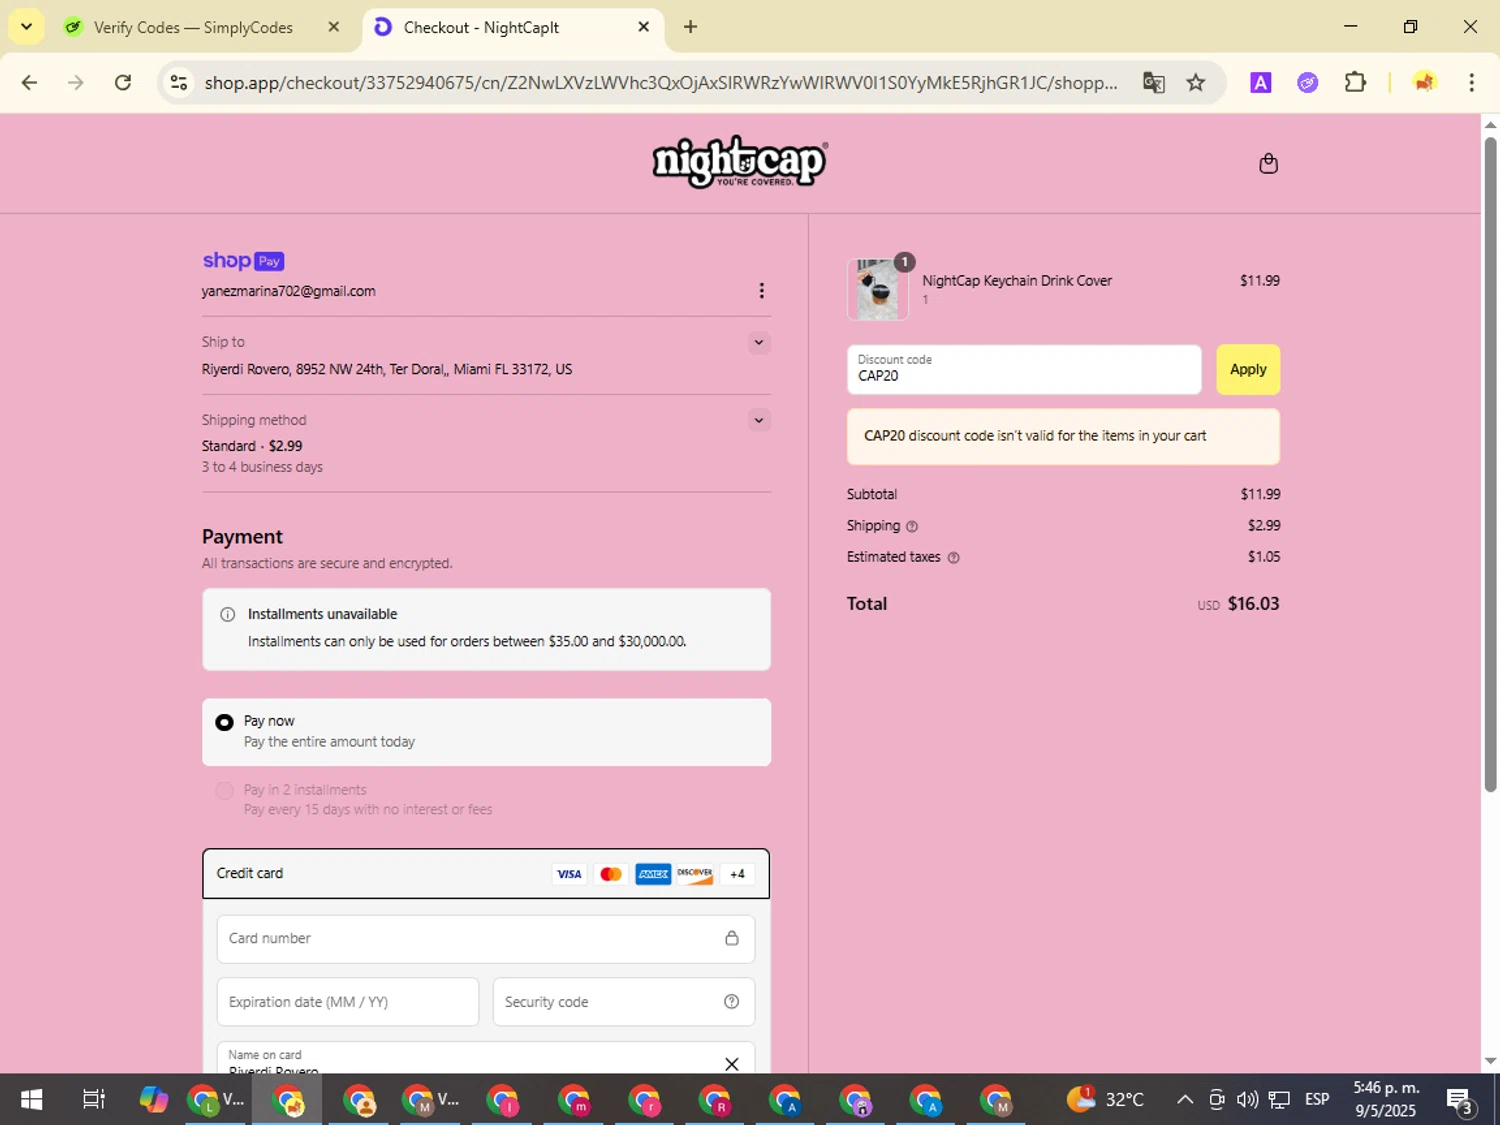
Task: Click the Security code help icon
Action: pos(731,1002)
